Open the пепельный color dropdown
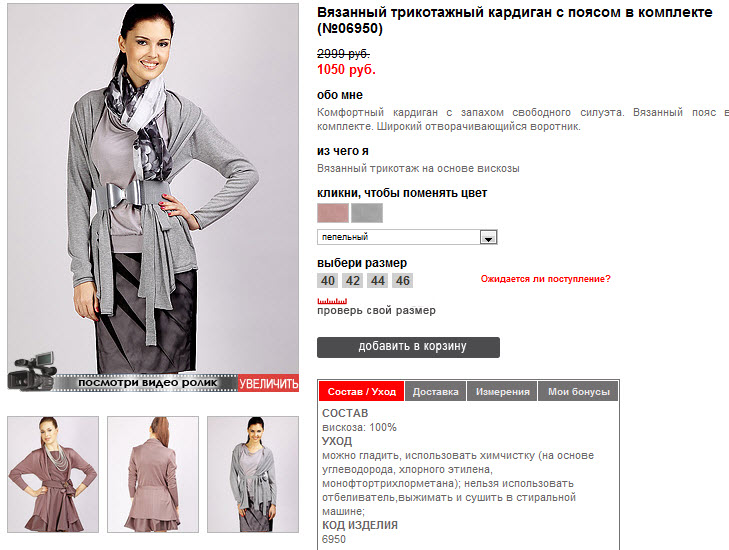This screenshot has width=729, height=550. click(x=407, y=237)
